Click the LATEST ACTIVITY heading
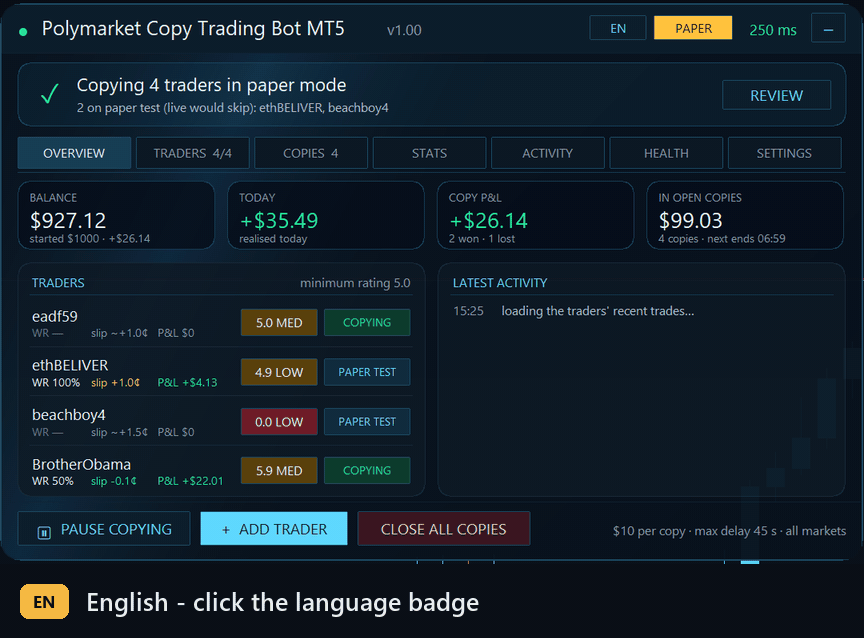 500,283
